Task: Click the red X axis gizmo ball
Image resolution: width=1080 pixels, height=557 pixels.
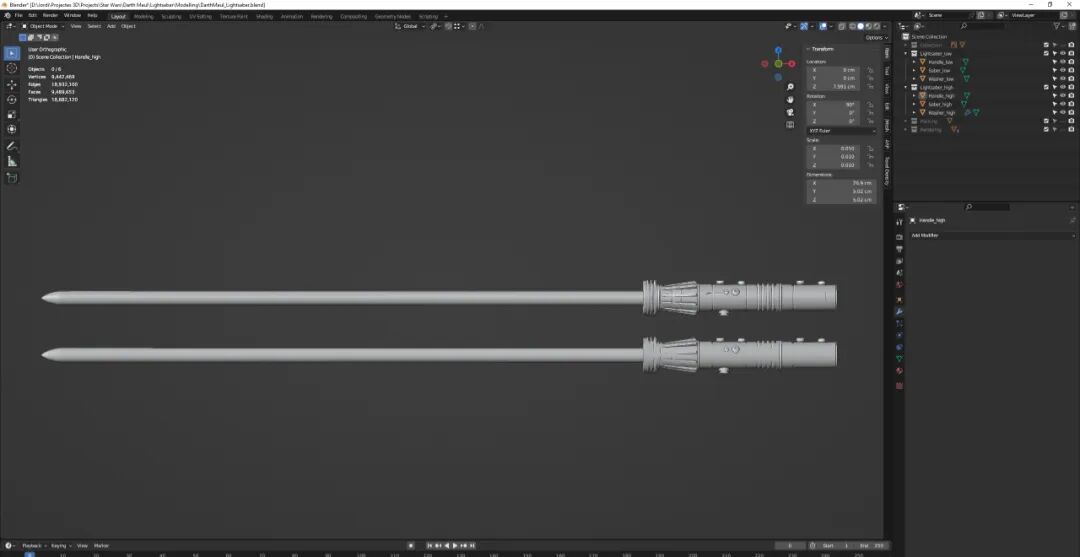Action: 792,64
